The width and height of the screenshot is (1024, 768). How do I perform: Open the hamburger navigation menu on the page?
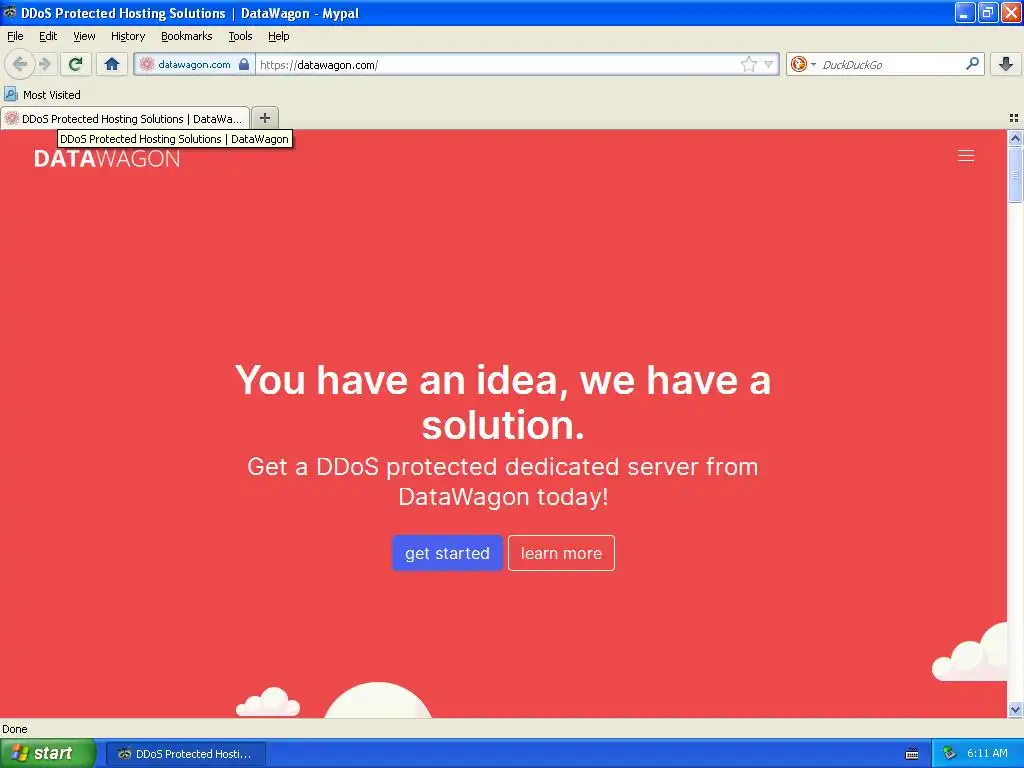[966, 155]
